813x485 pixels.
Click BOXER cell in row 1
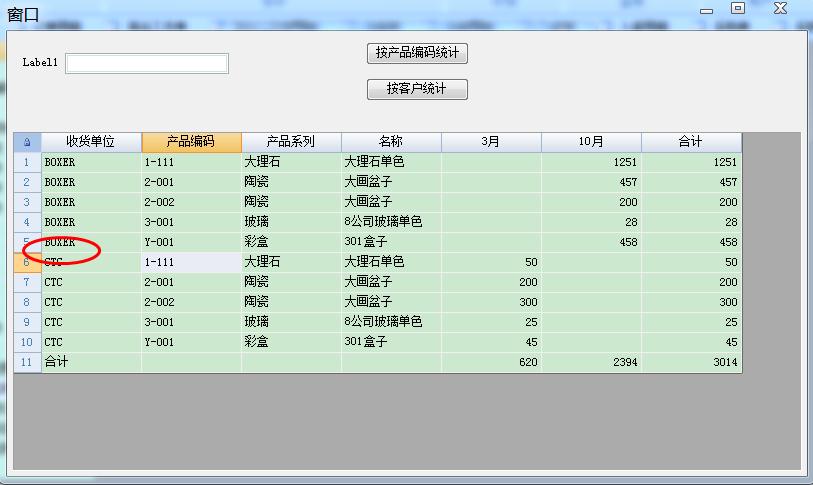tap(91, 162)
